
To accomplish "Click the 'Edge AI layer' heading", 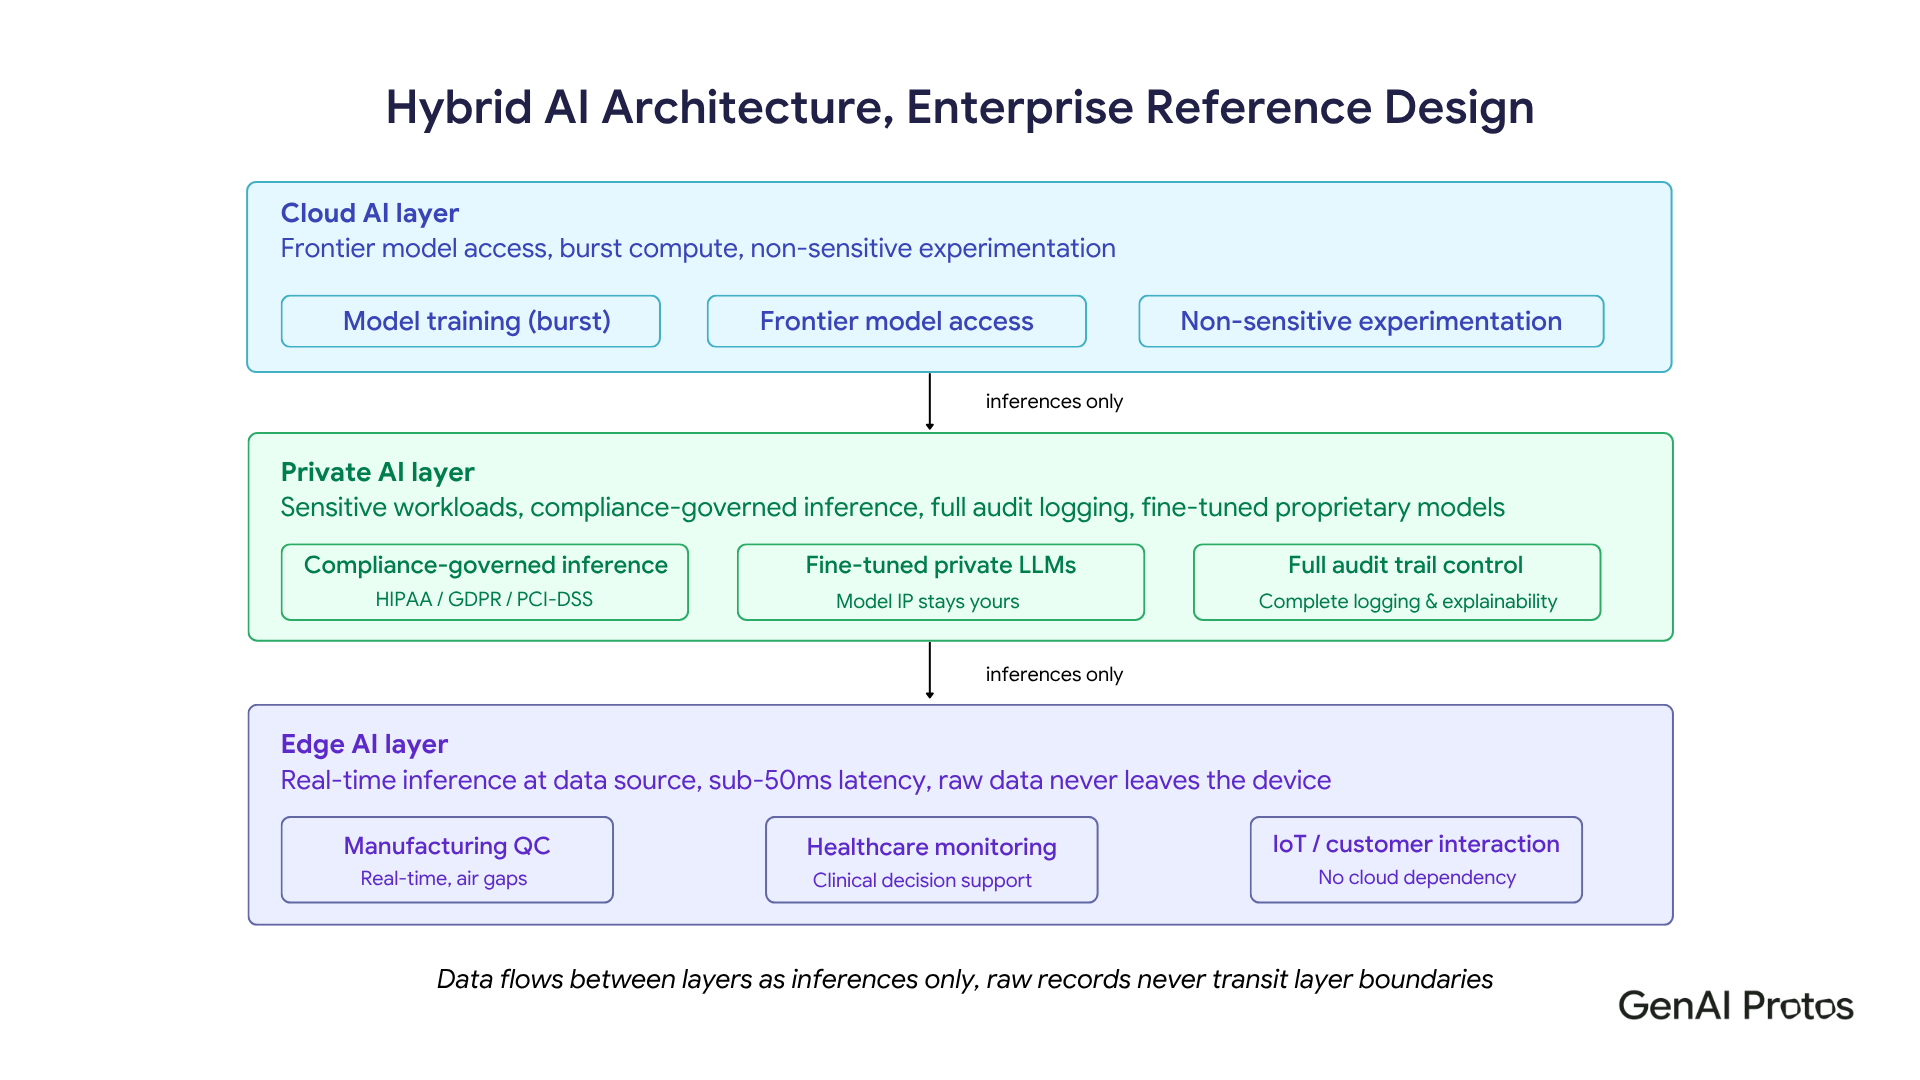I will pyautogui.click(x=364, y=744).
